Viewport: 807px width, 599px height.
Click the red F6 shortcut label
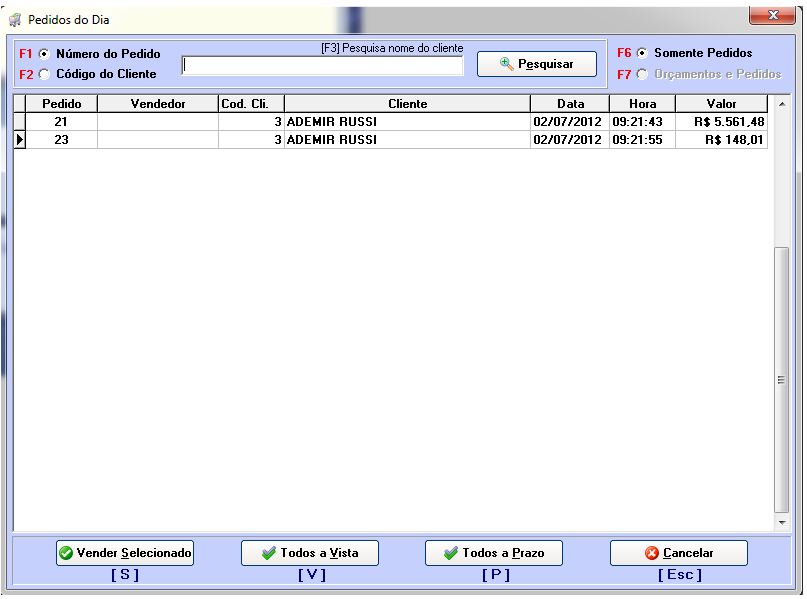624,53
